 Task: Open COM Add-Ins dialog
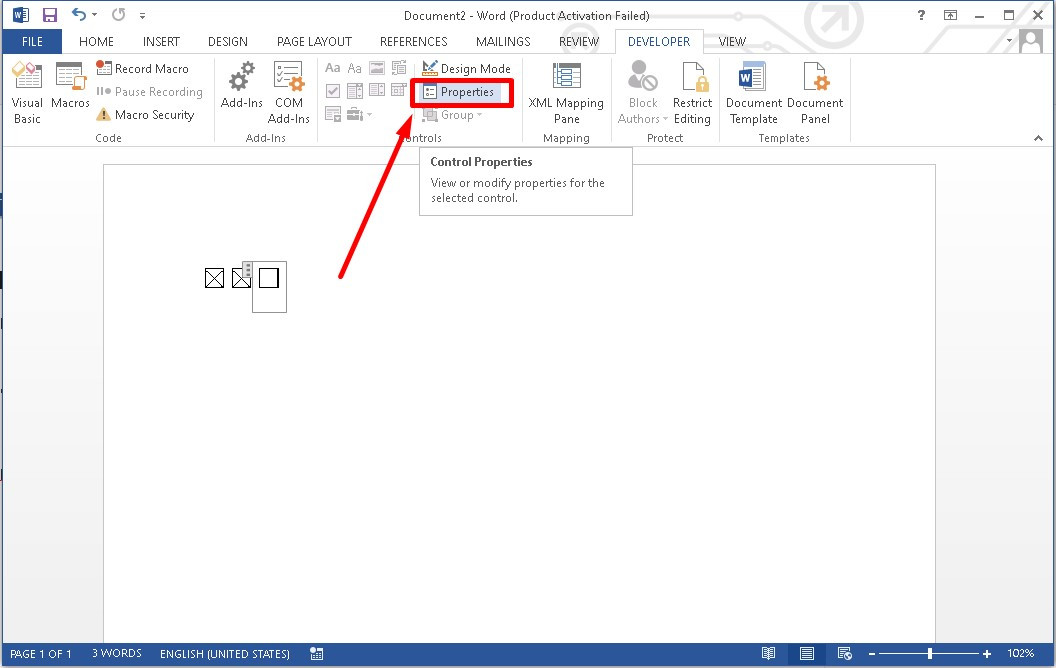tap(288, 92)
